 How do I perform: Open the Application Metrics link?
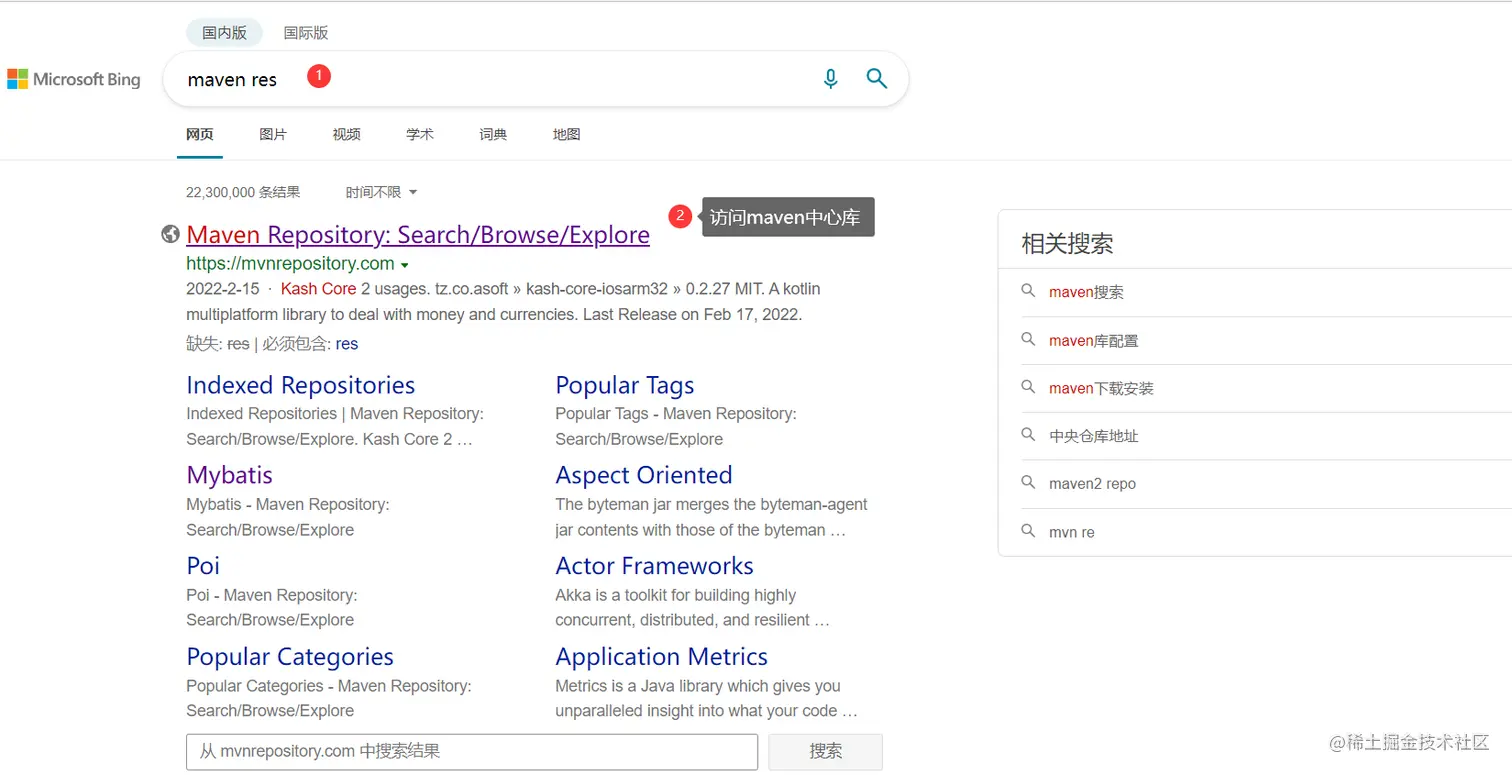pyautogui.click(x=662, y=657)
